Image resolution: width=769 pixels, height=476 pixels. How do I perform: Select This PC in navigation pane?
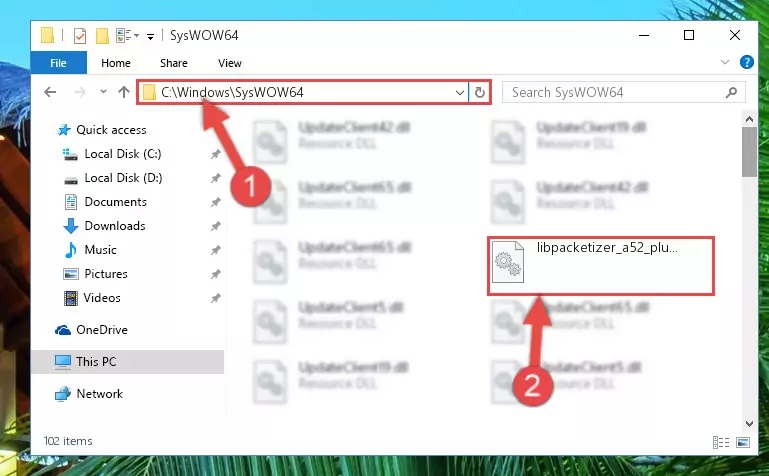pyautogui.click(x=128, y=362)
